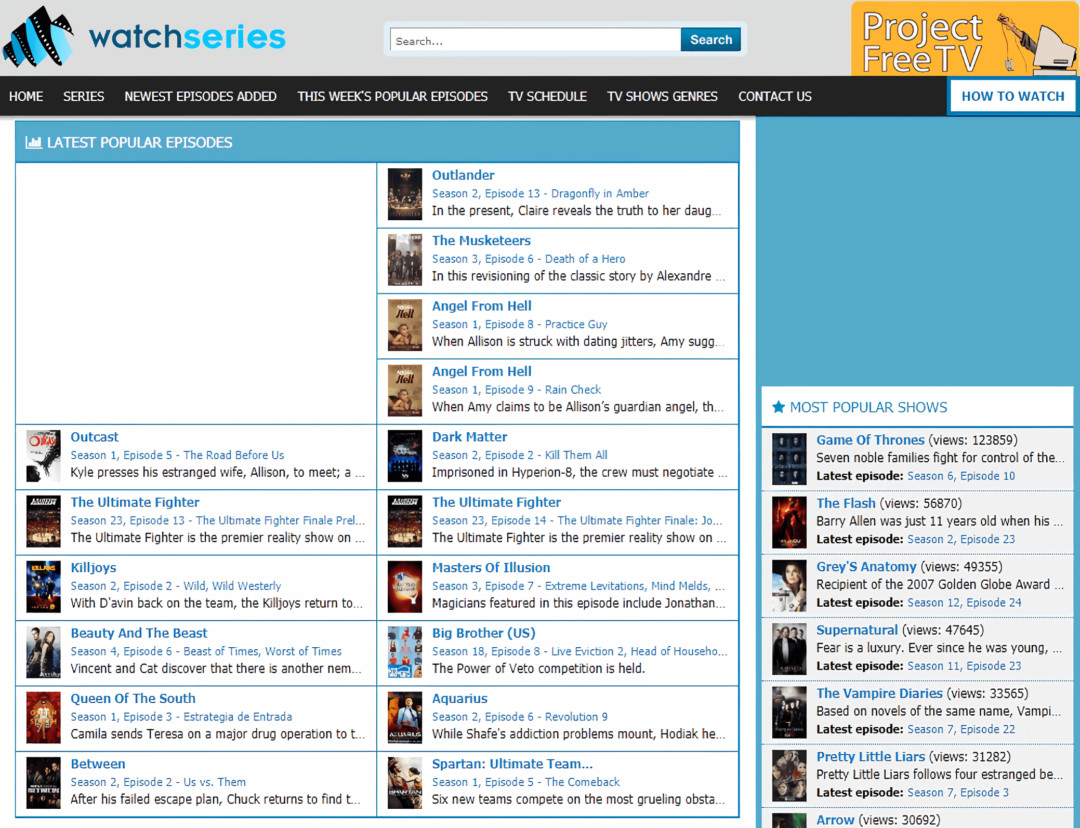Open the Masters Of Illusion thumbnail
The image size is (1080, 828).
tap(405, 587)
